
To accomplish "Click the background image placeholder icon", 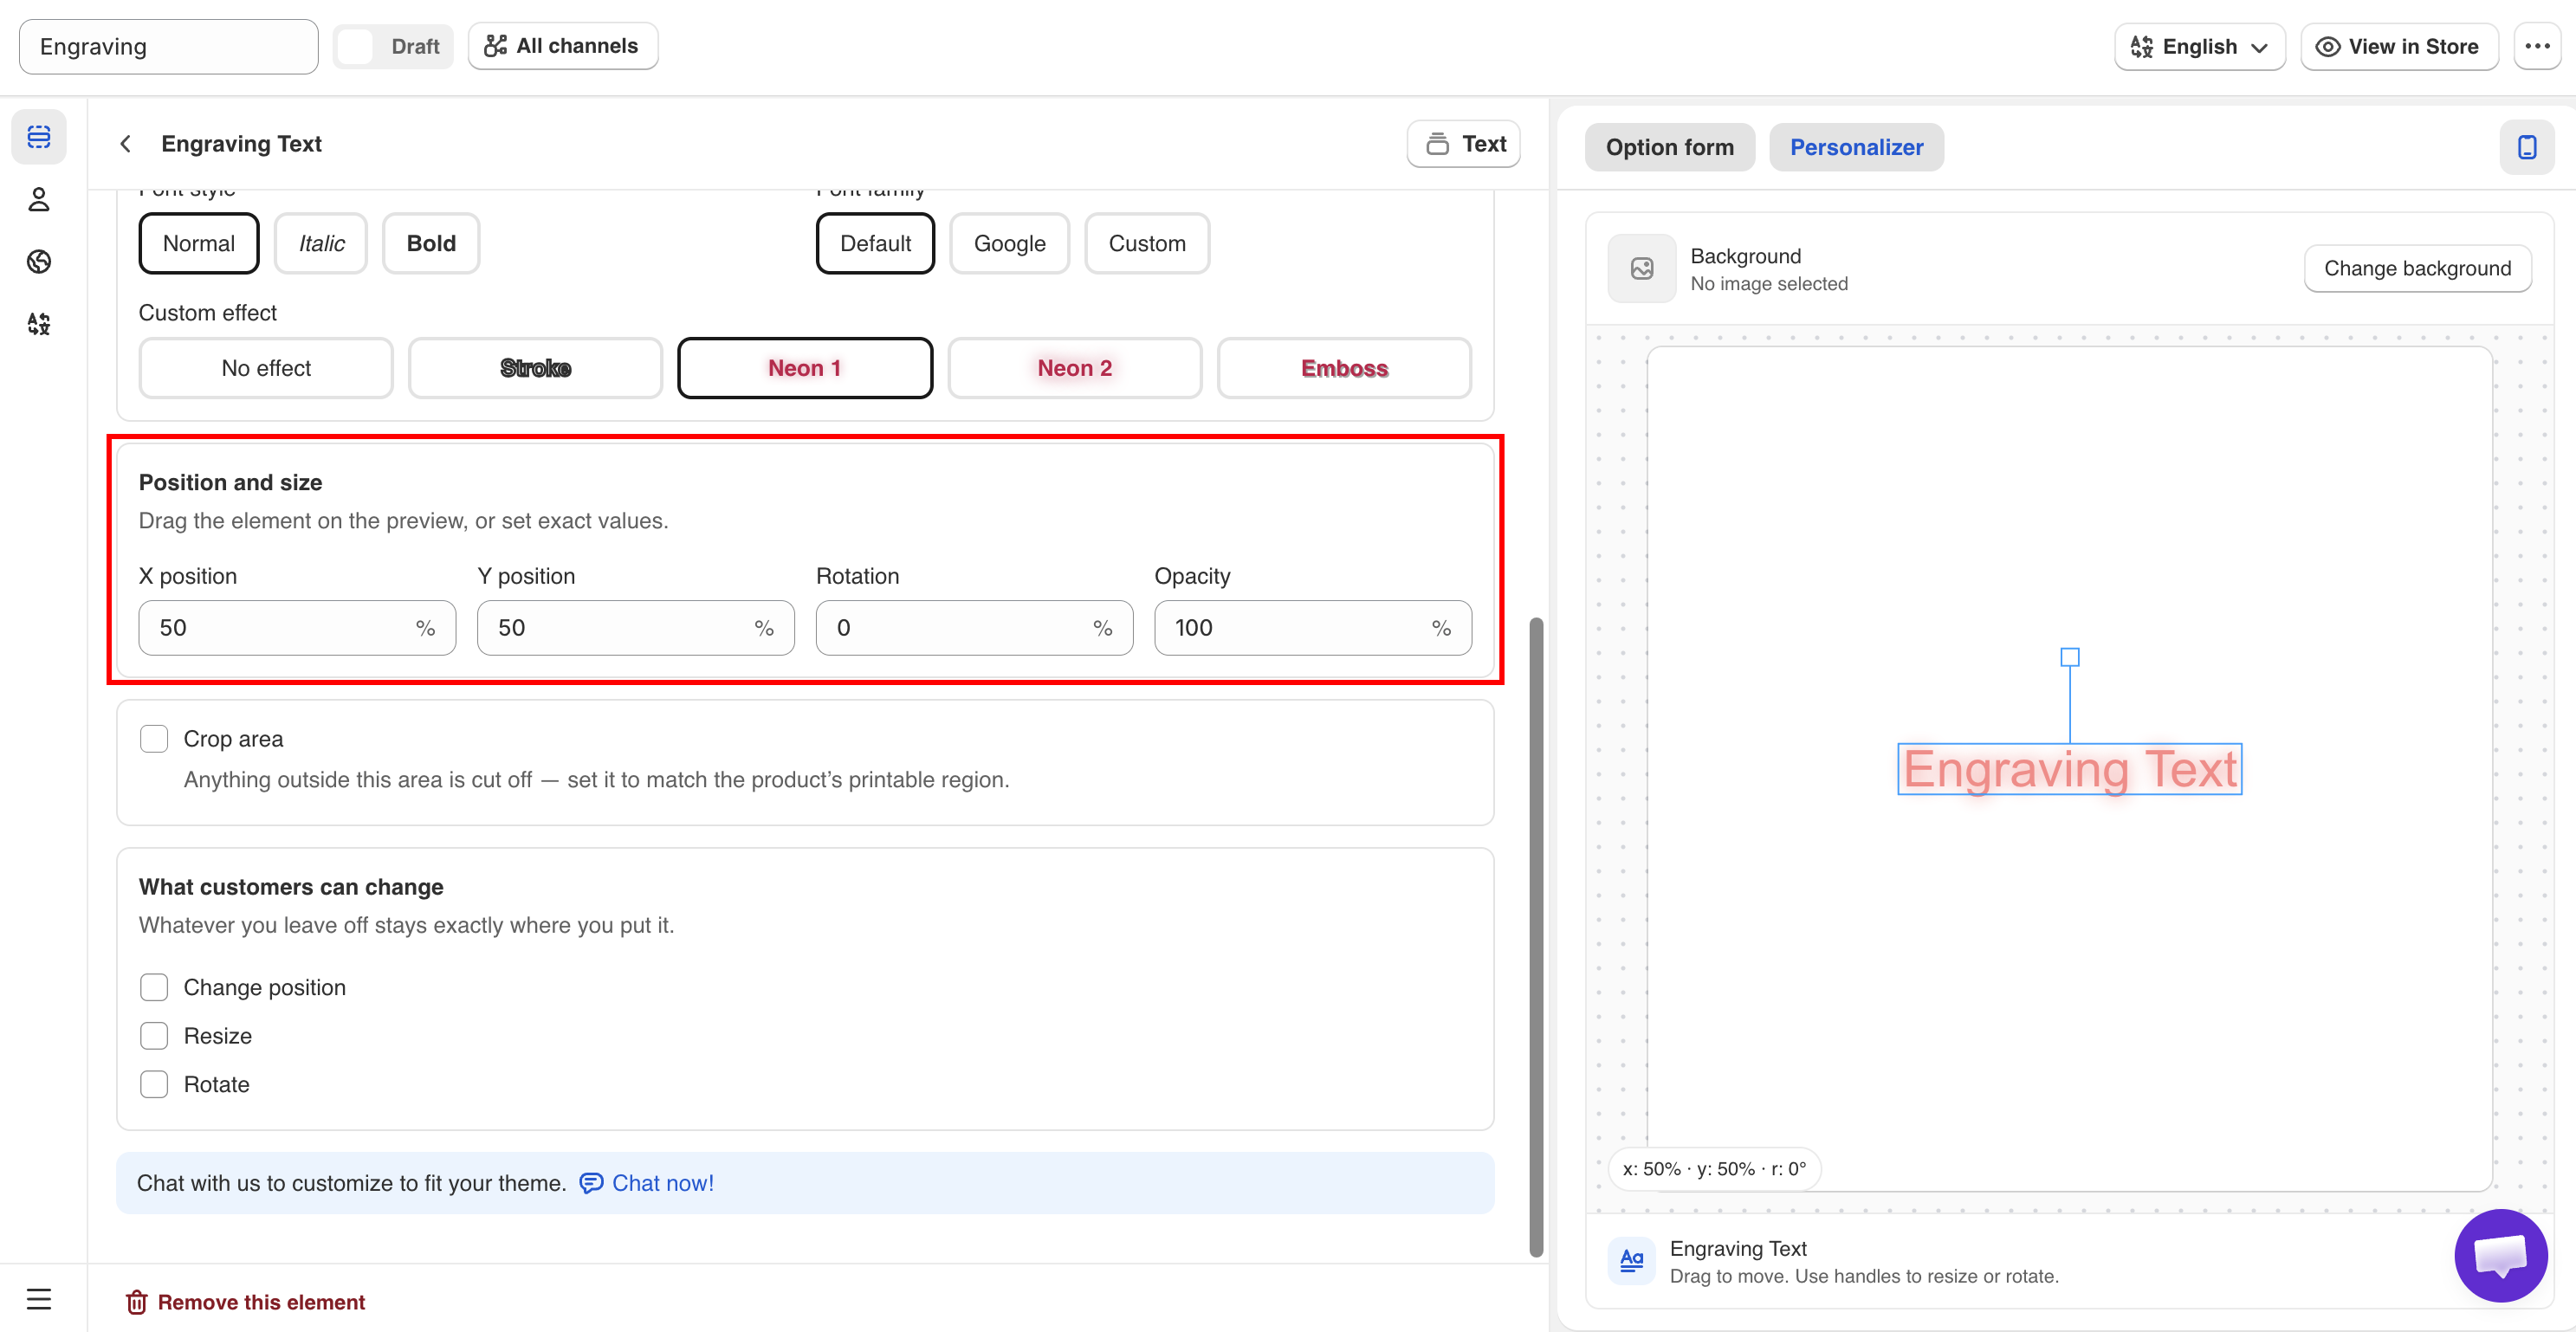I will click(x=1641, y=268).
